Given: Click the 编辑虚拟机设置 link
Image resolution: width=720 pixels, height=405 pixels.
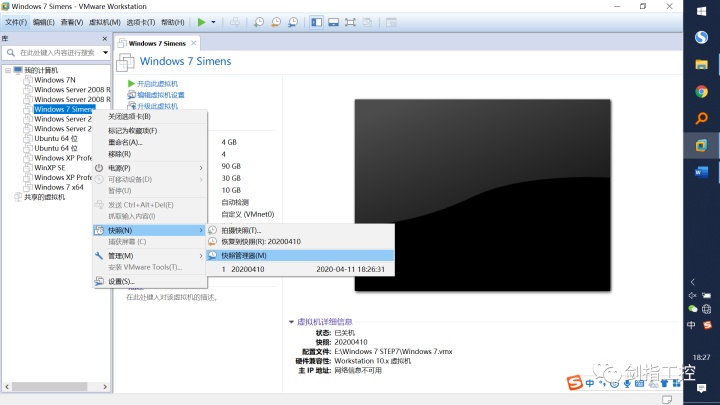Looking at the screenshot, I should pyautogui.click(x=161, y=95).
